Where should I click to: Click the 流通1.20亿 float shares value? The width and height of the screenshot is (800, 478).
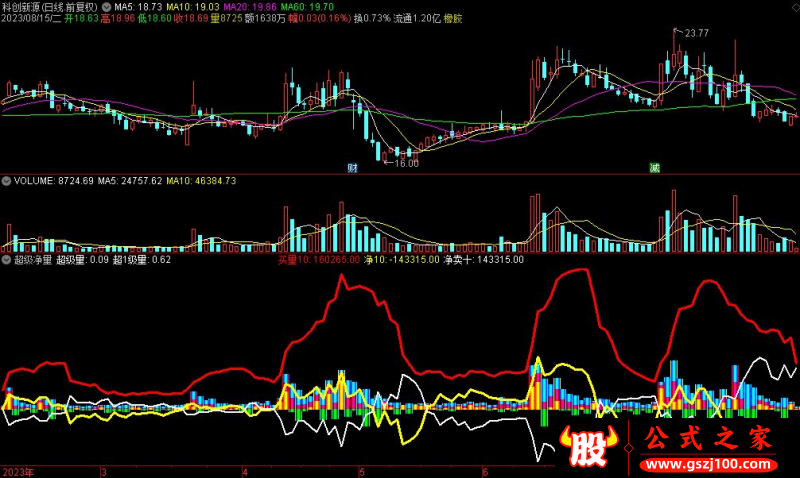[417, 18]
